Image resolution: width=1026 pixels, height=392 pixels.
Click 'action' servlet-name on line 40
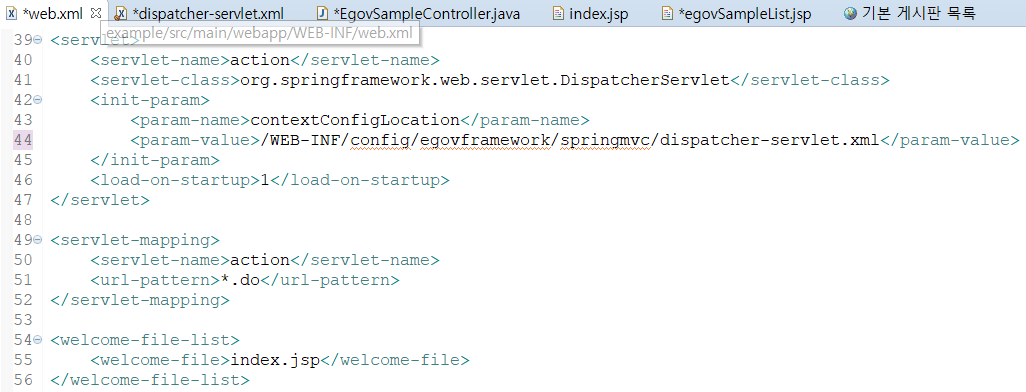[x=260, y=60]
